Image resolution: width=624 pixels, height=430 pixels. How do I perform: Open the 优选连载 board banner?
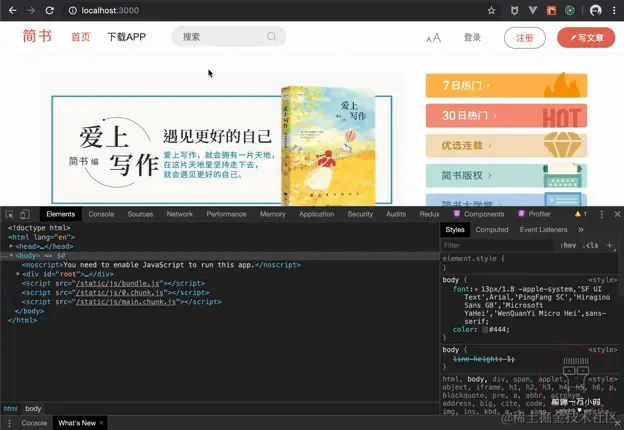coord(506,146)
